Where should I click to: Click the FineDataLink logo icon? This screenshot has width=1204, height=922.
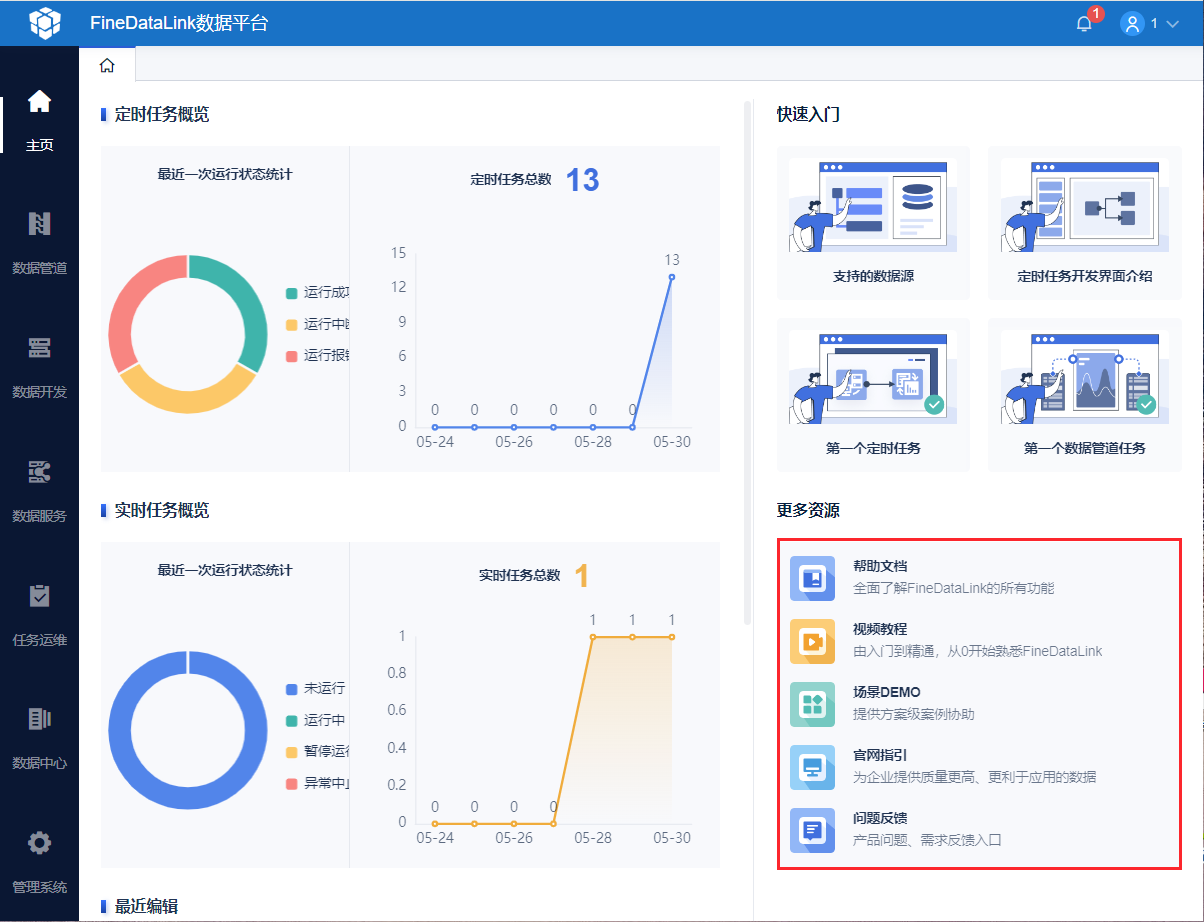(x=45, y=23)
